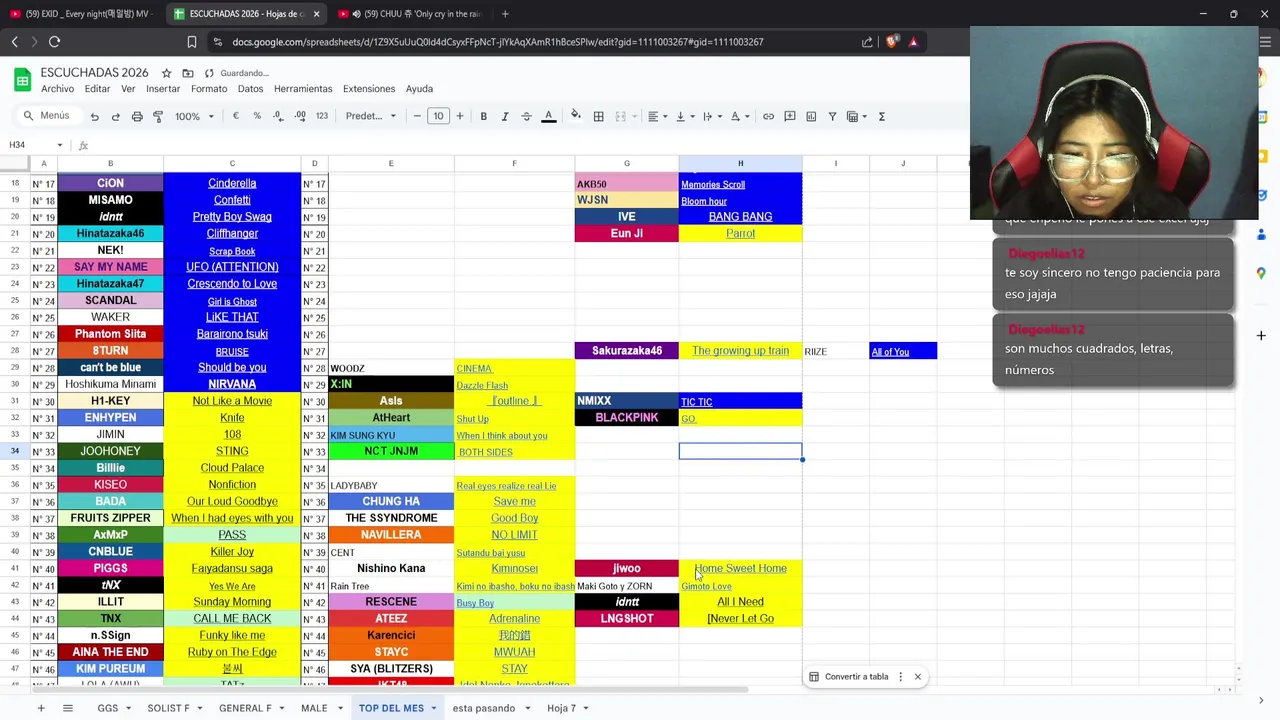Toggle strikethrough formatting
Viewport: 1280px width, 720px height.
[526, 116]
